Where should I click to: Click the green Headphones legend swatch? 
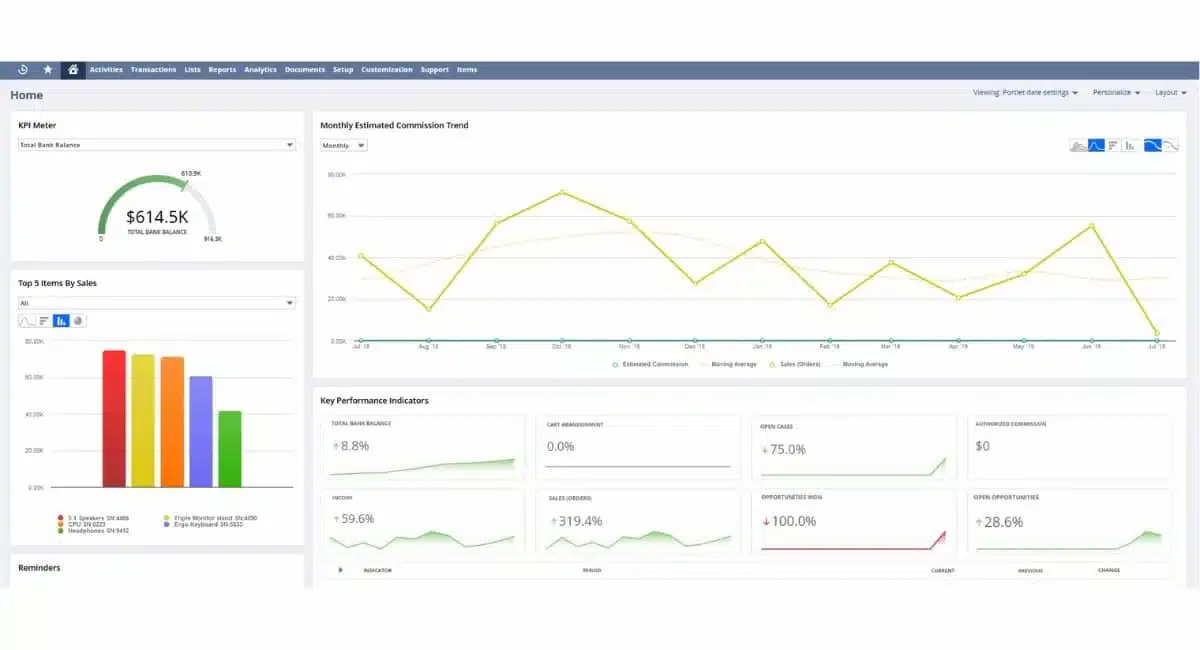[61, 530]
